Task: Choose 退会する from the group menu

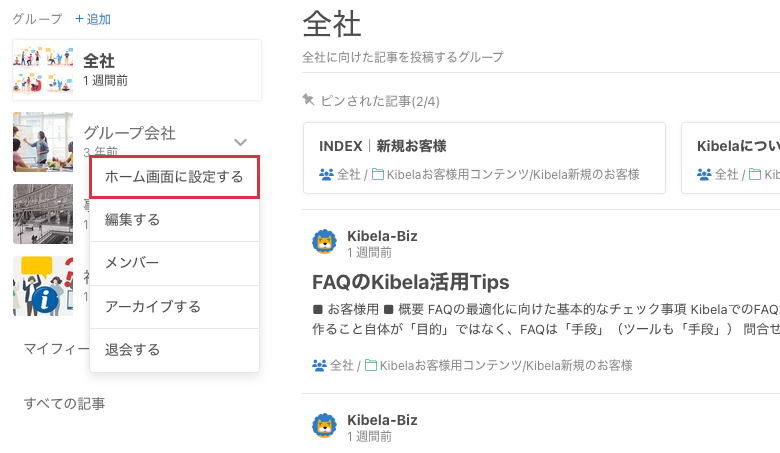Action: [133, 350]
